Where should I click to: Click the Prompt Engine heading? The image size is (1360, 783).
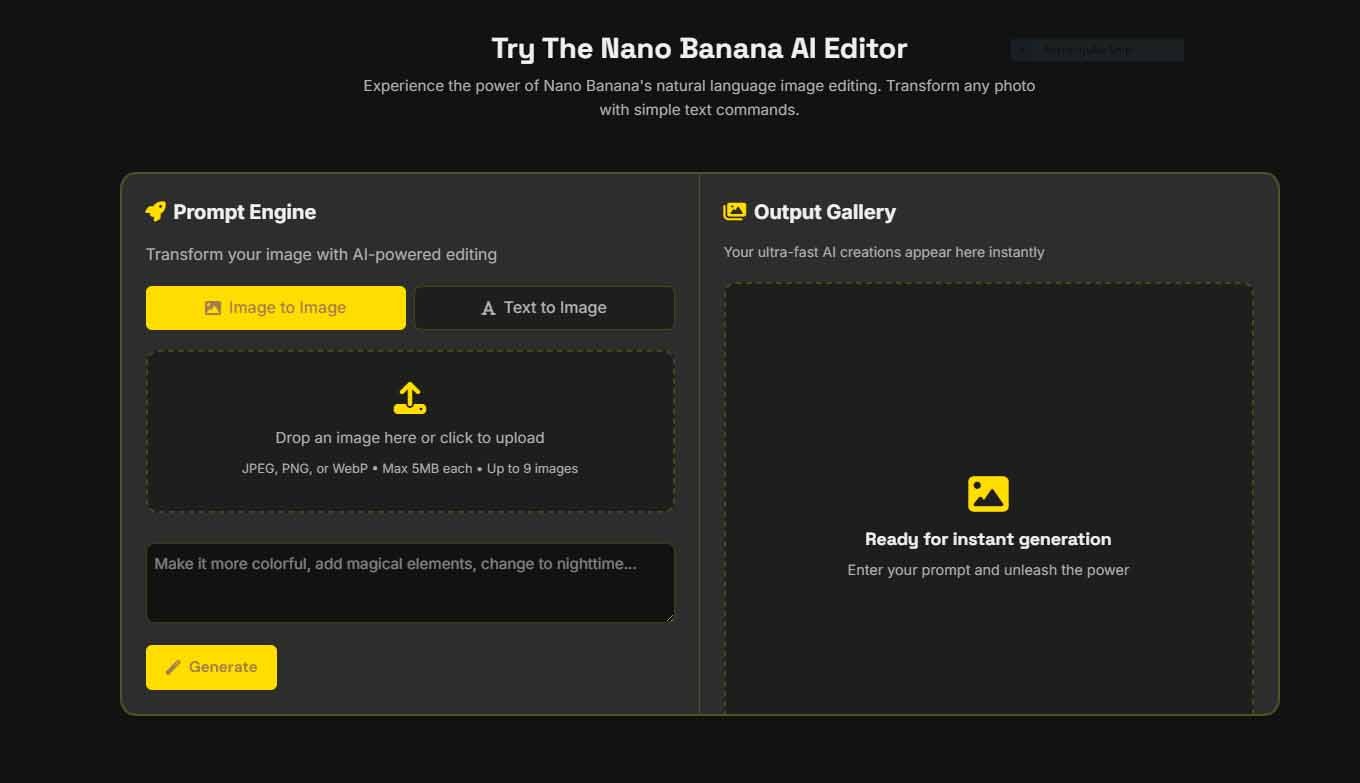tap(244, 212)
